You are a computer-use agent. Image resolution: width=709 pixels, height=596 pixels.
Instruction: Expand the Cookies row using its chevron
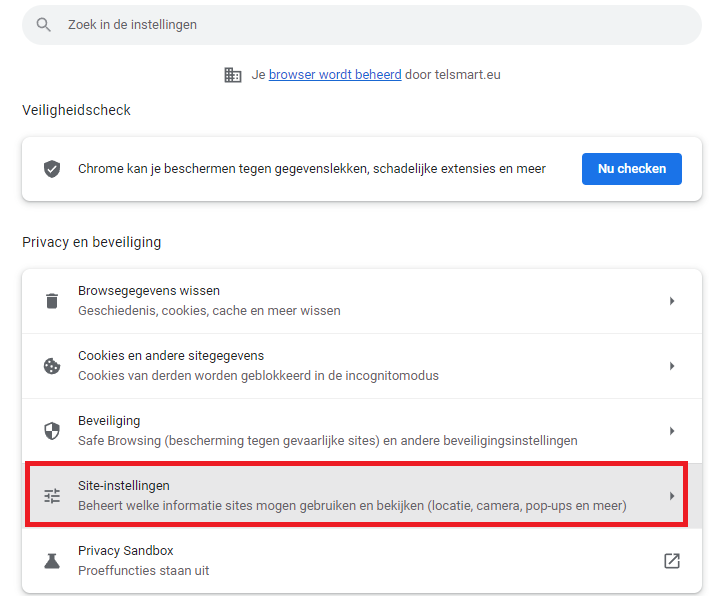tap(672, 366)
